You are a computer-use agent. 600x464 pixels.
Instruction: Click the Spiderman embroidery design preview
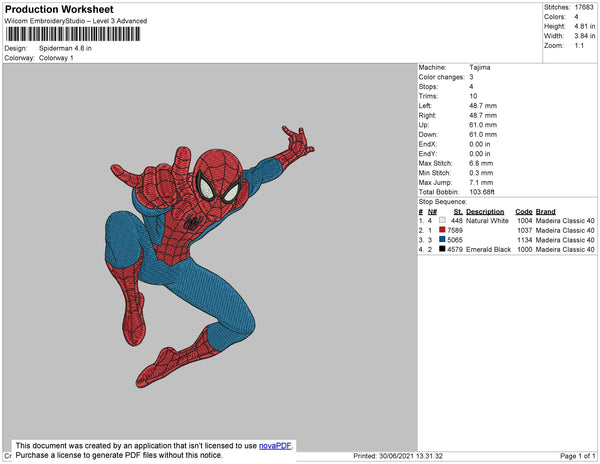[210, 256]
